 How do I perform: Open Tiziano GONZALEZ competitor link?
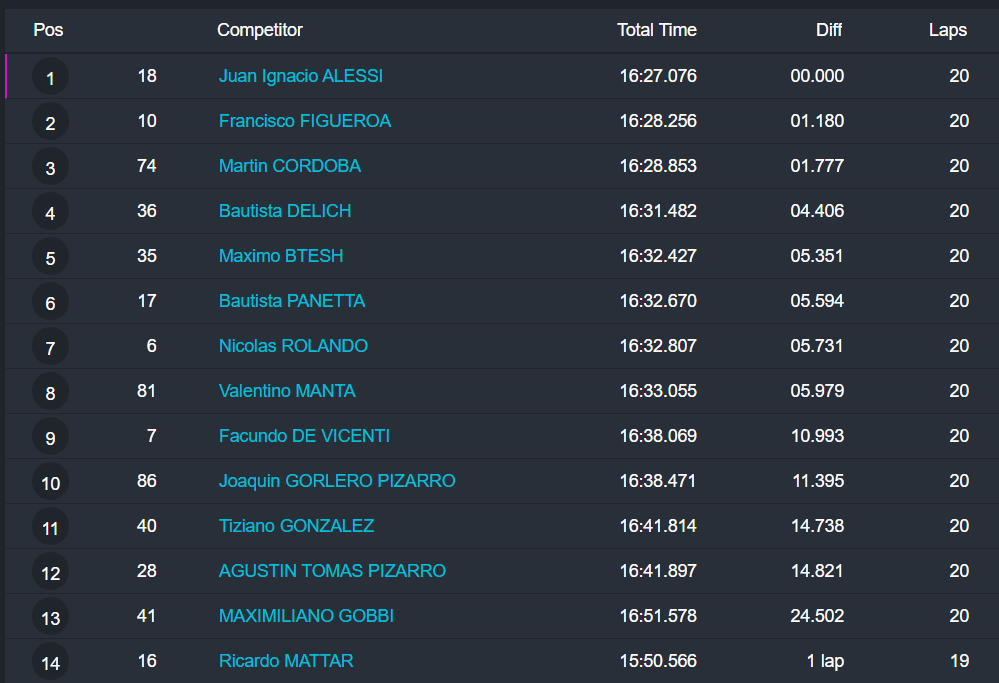click(296, 526)
